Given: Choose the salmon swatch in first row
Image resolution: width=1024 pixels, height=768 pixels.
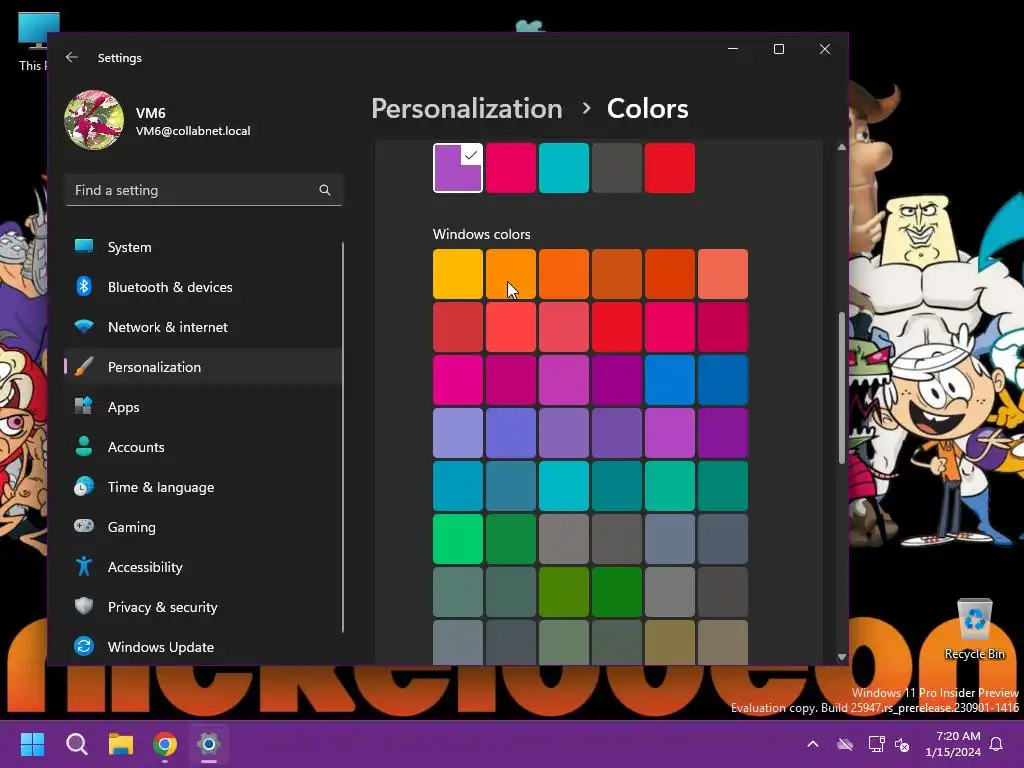Looking at the screenshot, I should click(x=722, y=274).
